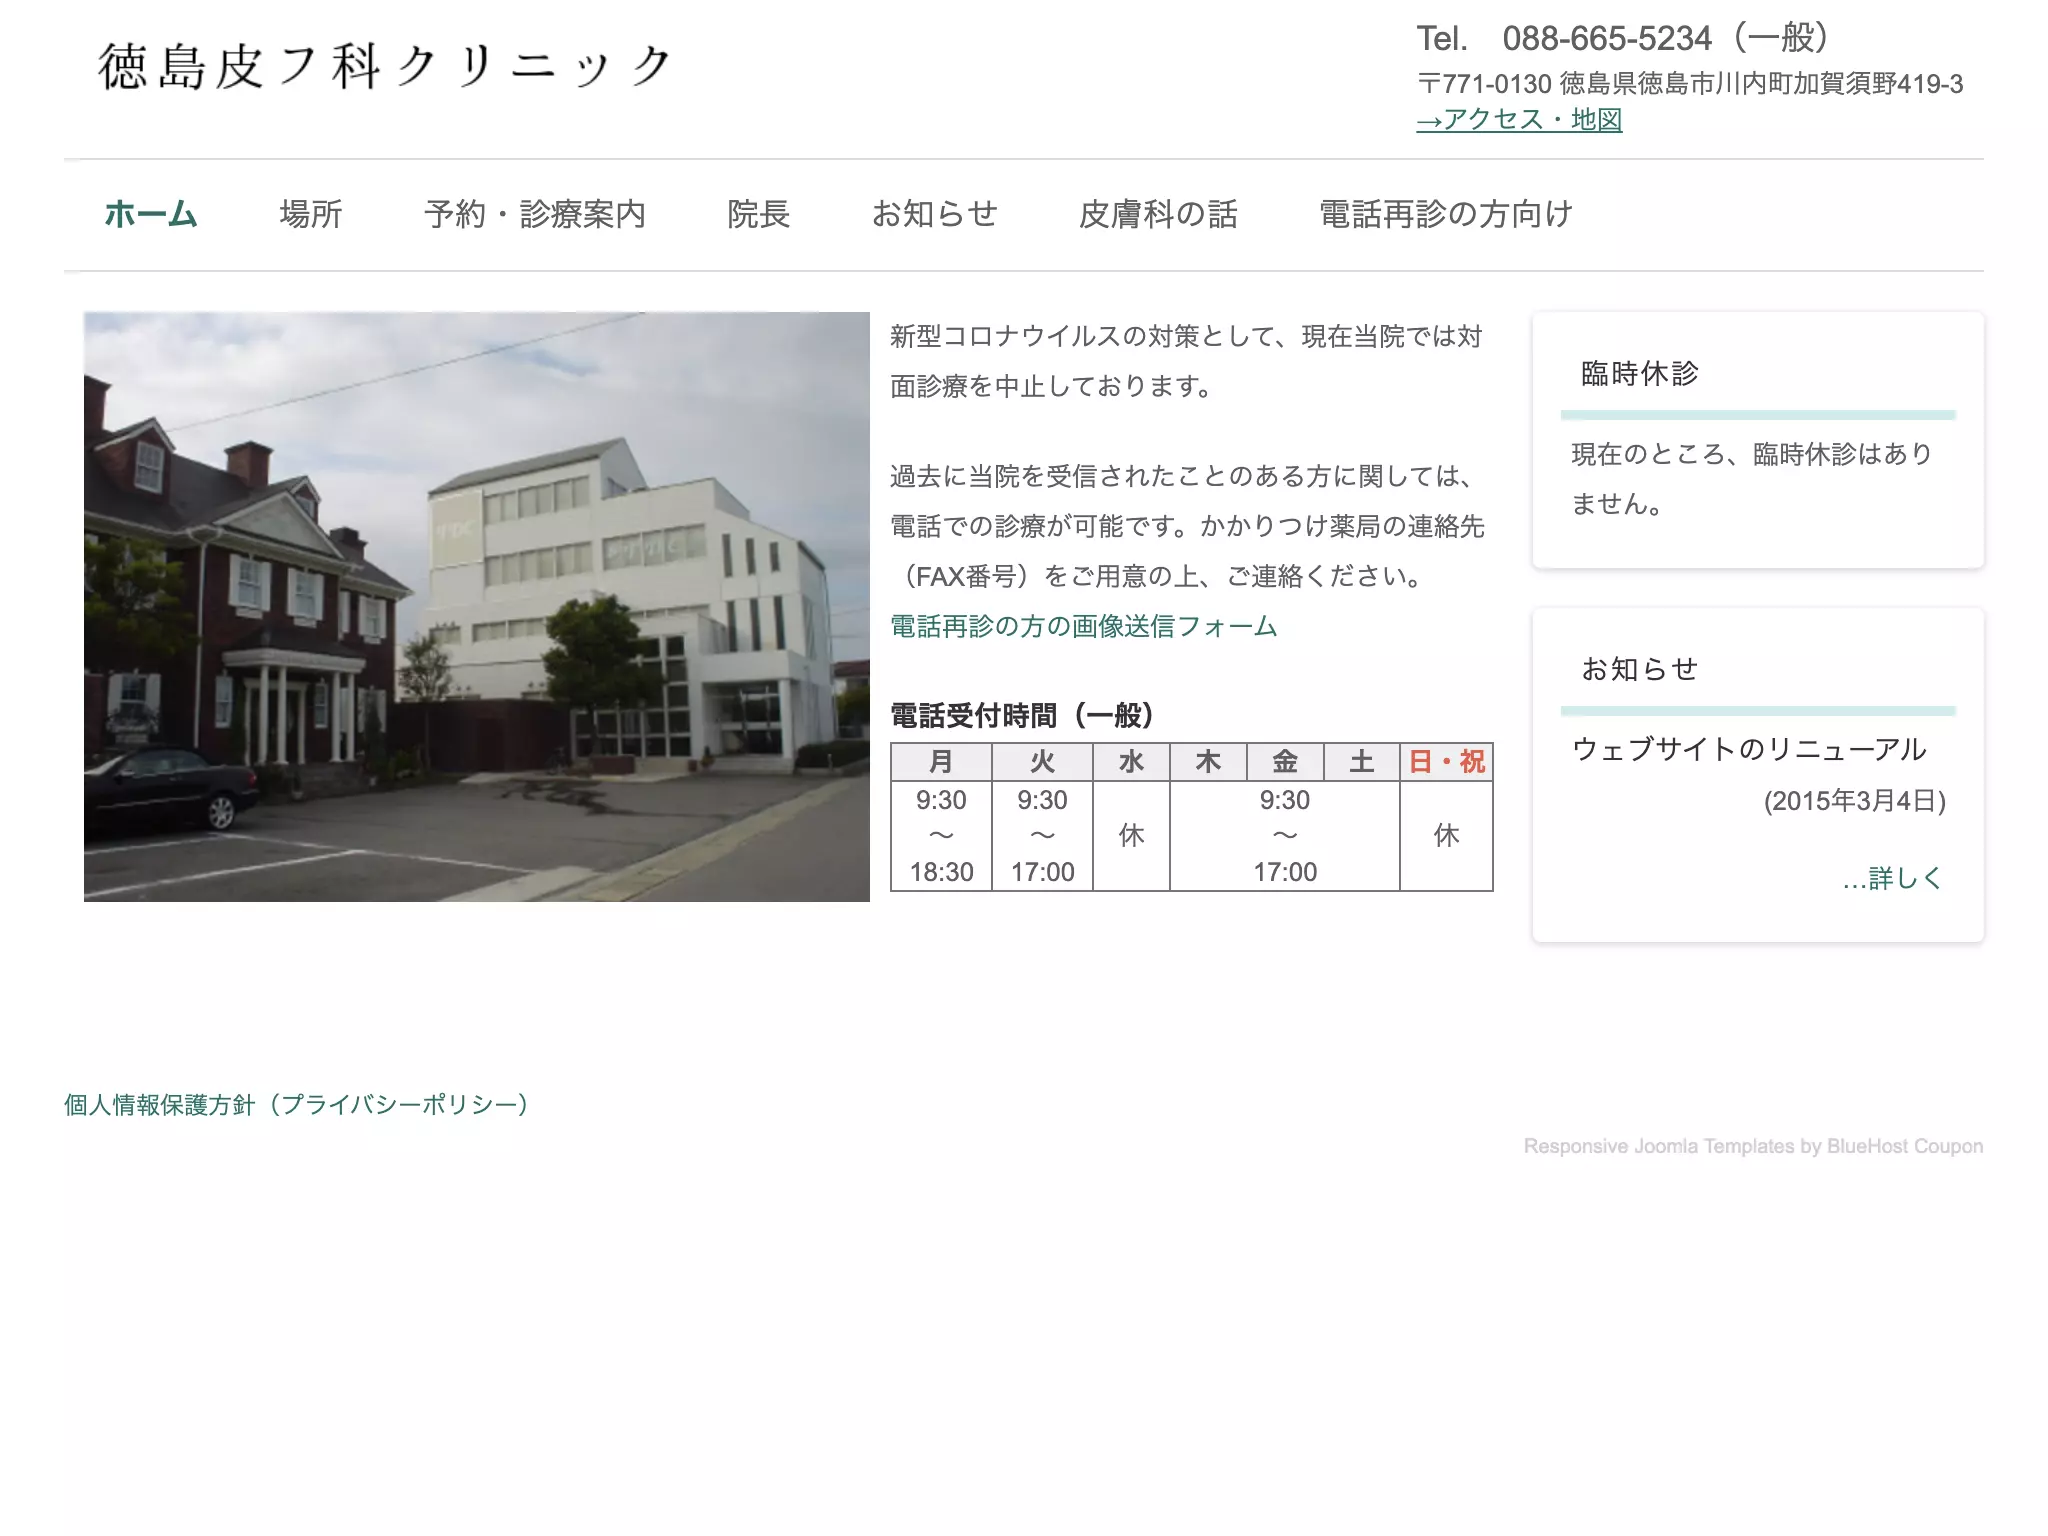The image size is (2048, 1536).
Task: Click the address 〒771-0130 text
Action: pos(1690,83)
